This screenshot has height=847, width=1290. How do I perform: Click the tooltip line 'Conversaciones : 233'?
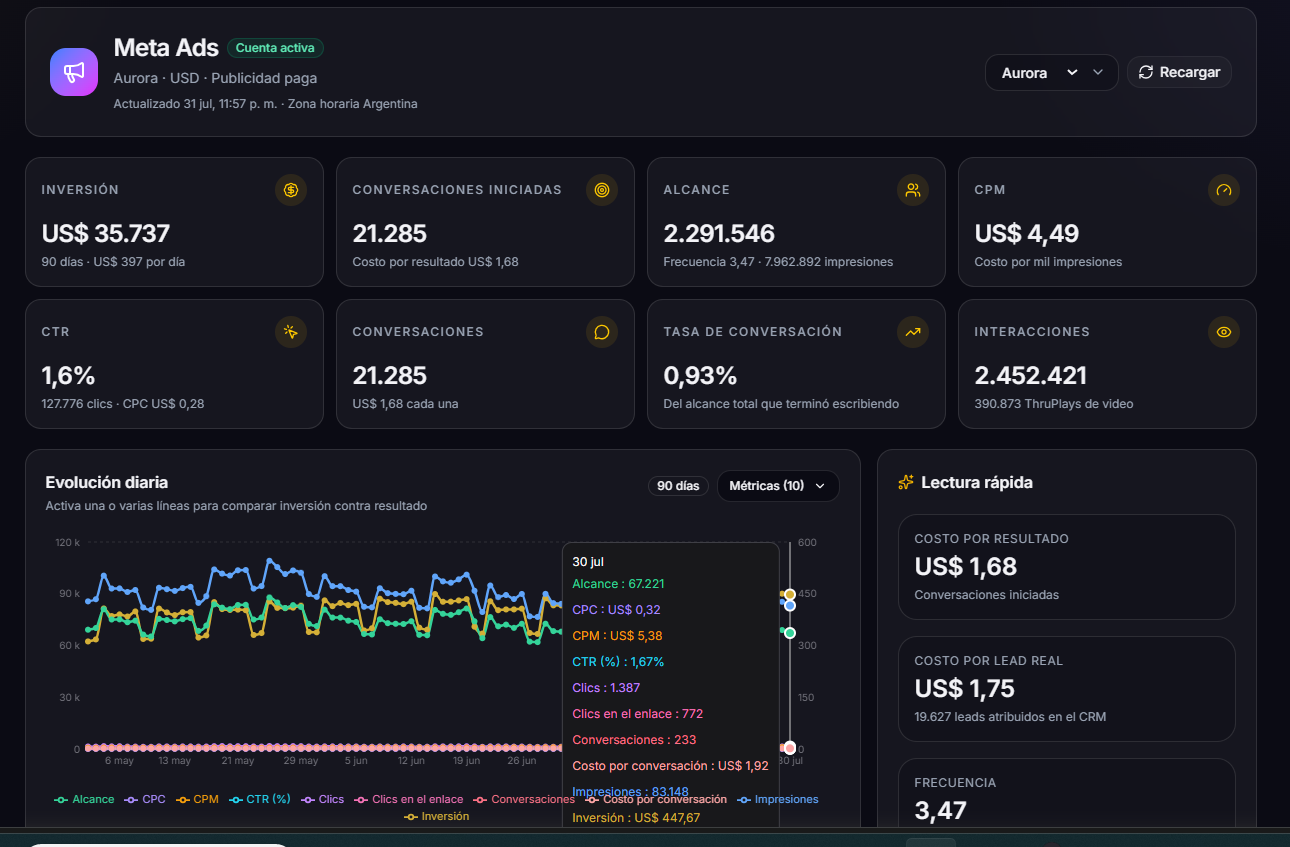coord(634,740)
